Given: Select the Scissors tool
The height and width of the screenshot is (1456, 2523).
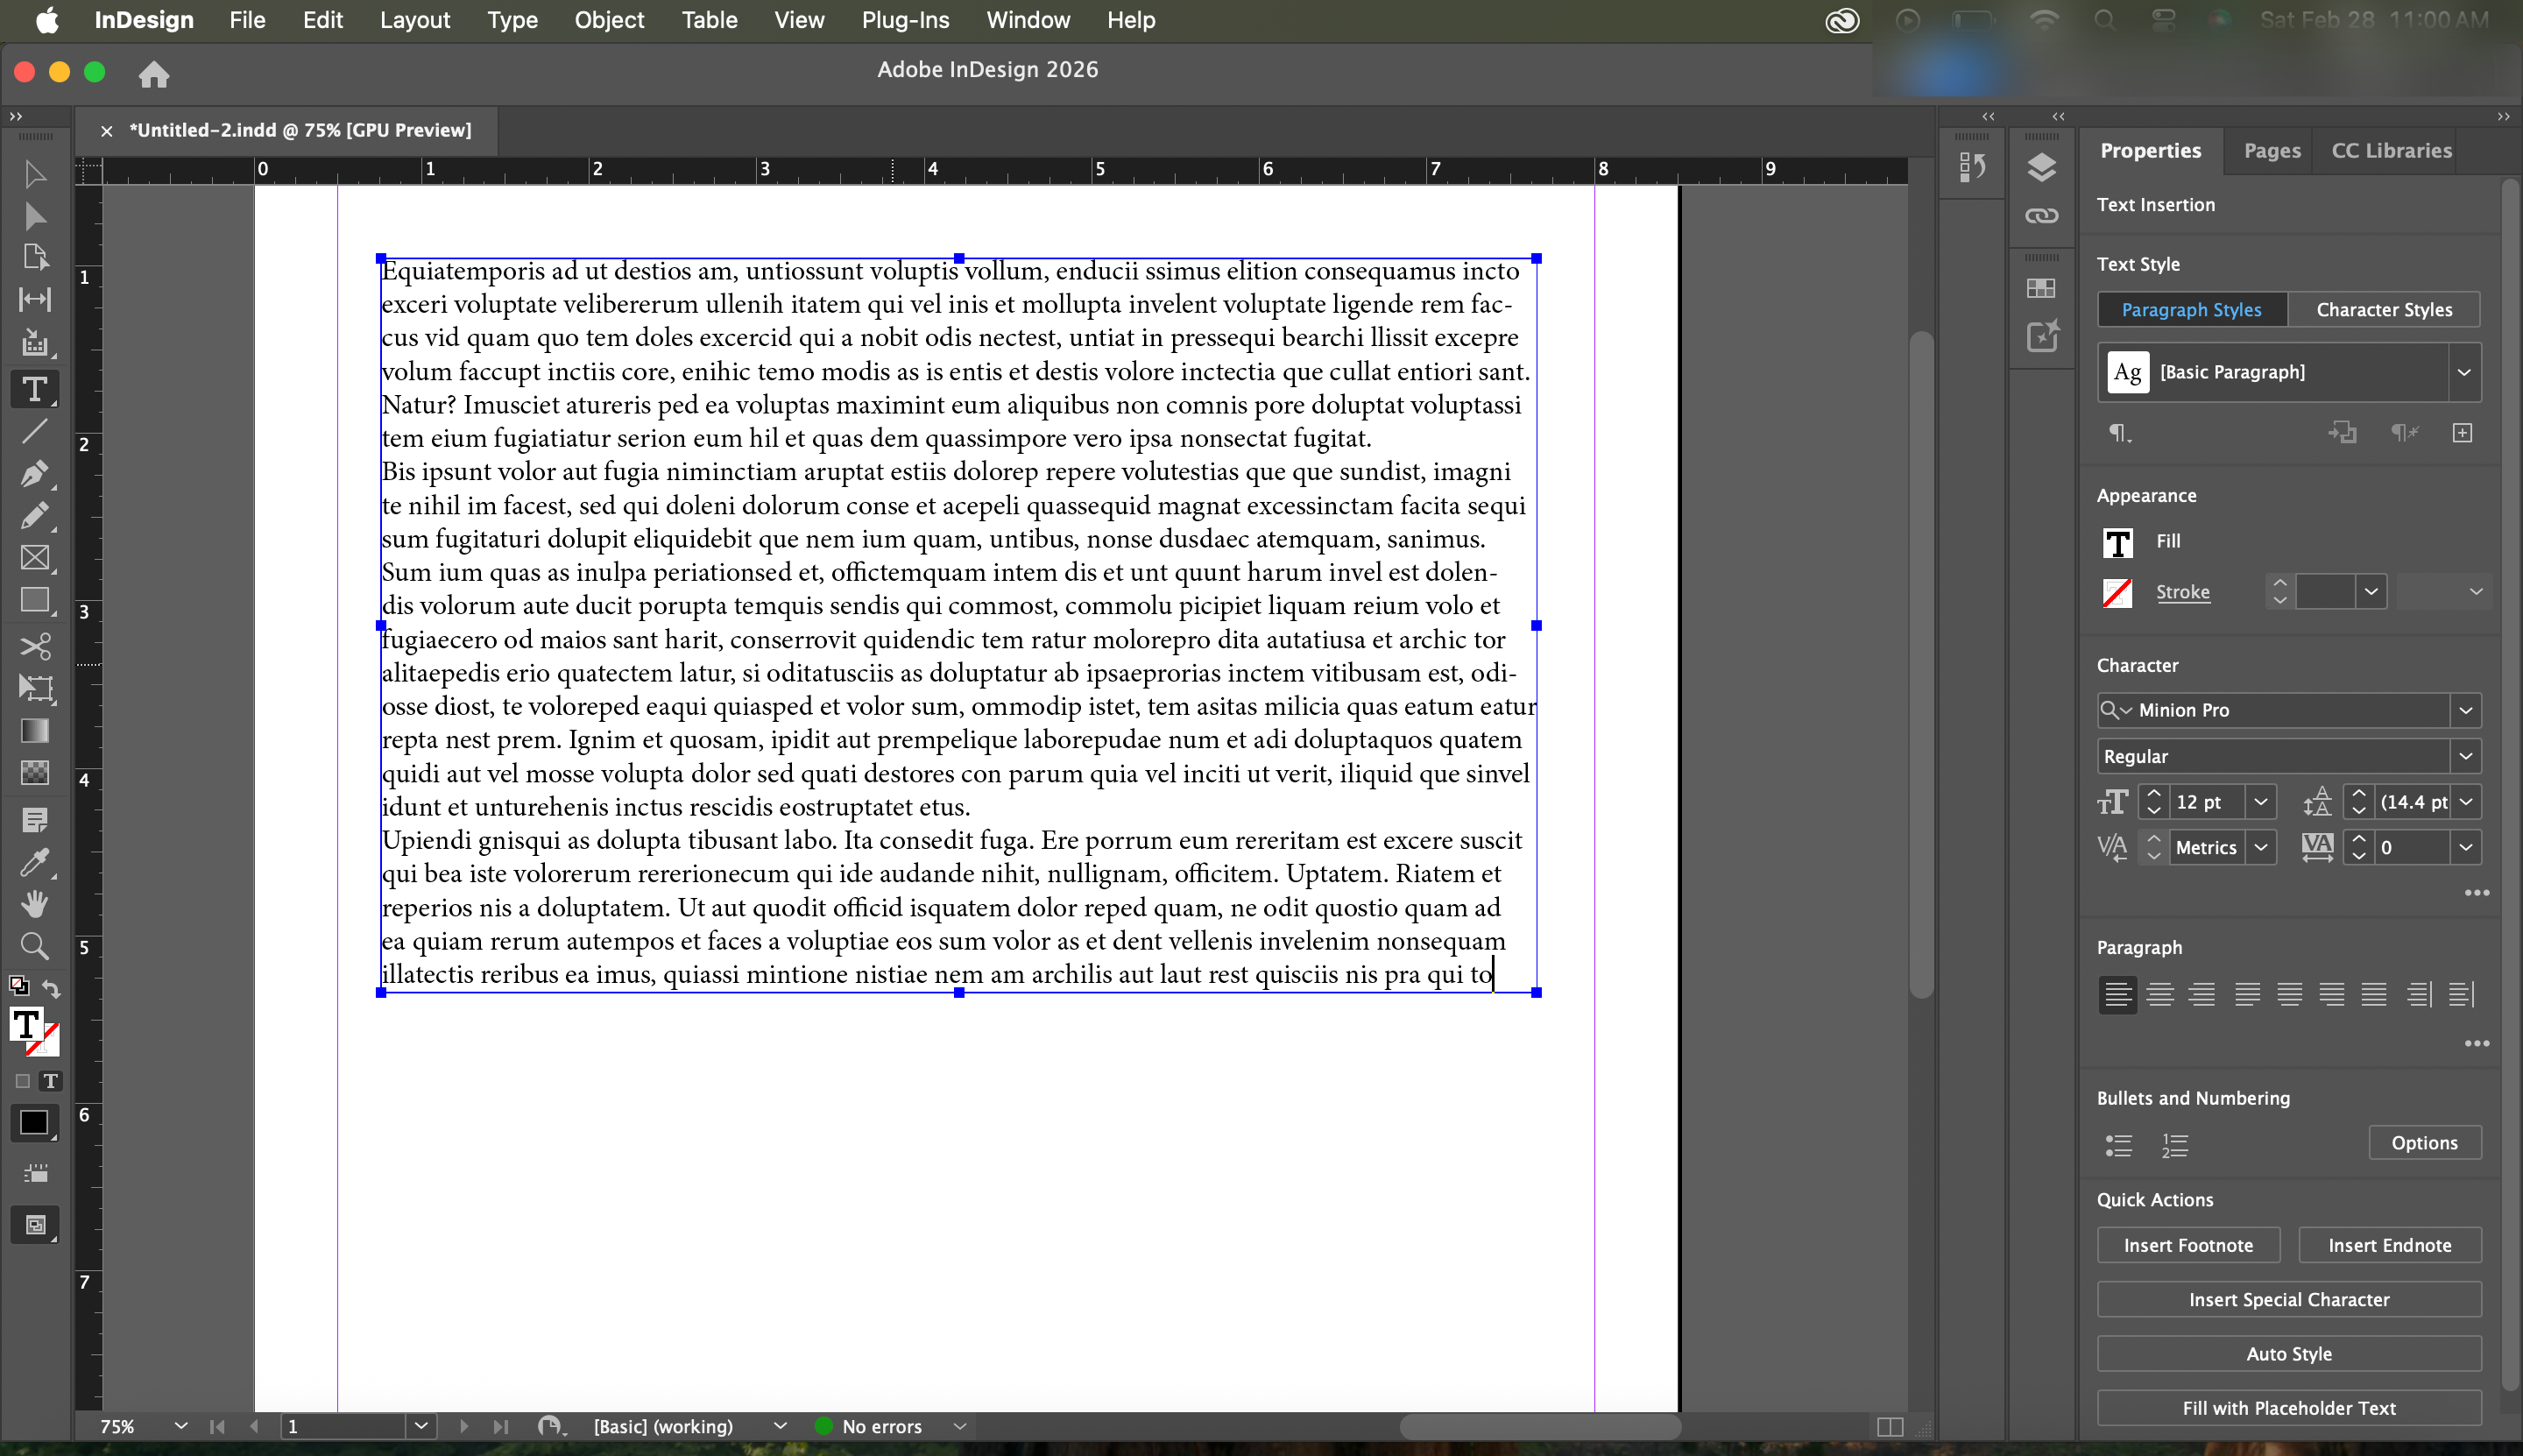Looking at the screenshot, I should [34, 646].
